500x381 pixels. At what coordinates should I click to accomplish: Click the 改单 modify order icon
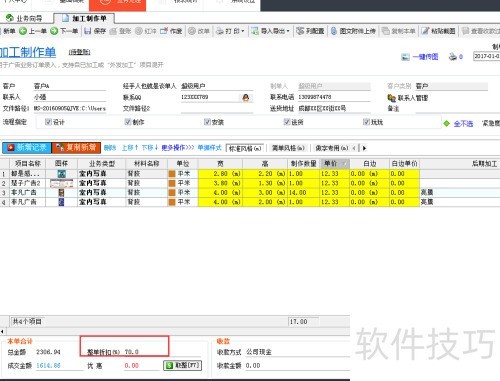tap(192, 31)
